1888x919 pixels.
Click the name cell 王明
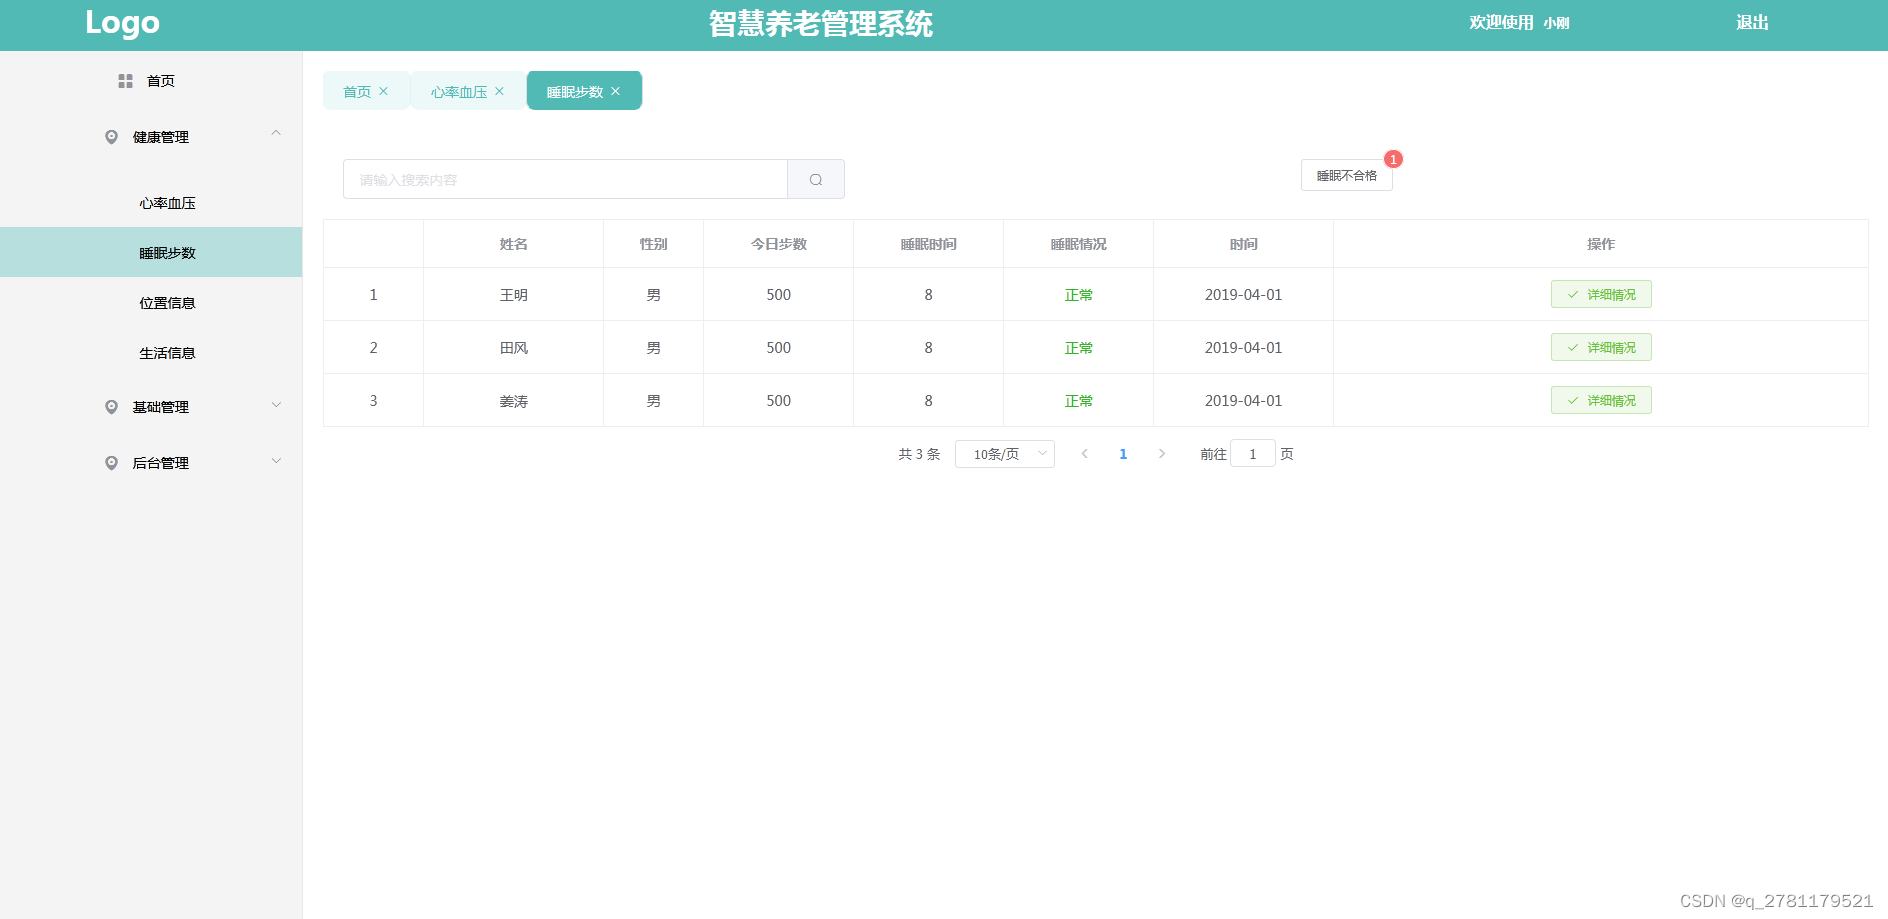pos(514,295)
